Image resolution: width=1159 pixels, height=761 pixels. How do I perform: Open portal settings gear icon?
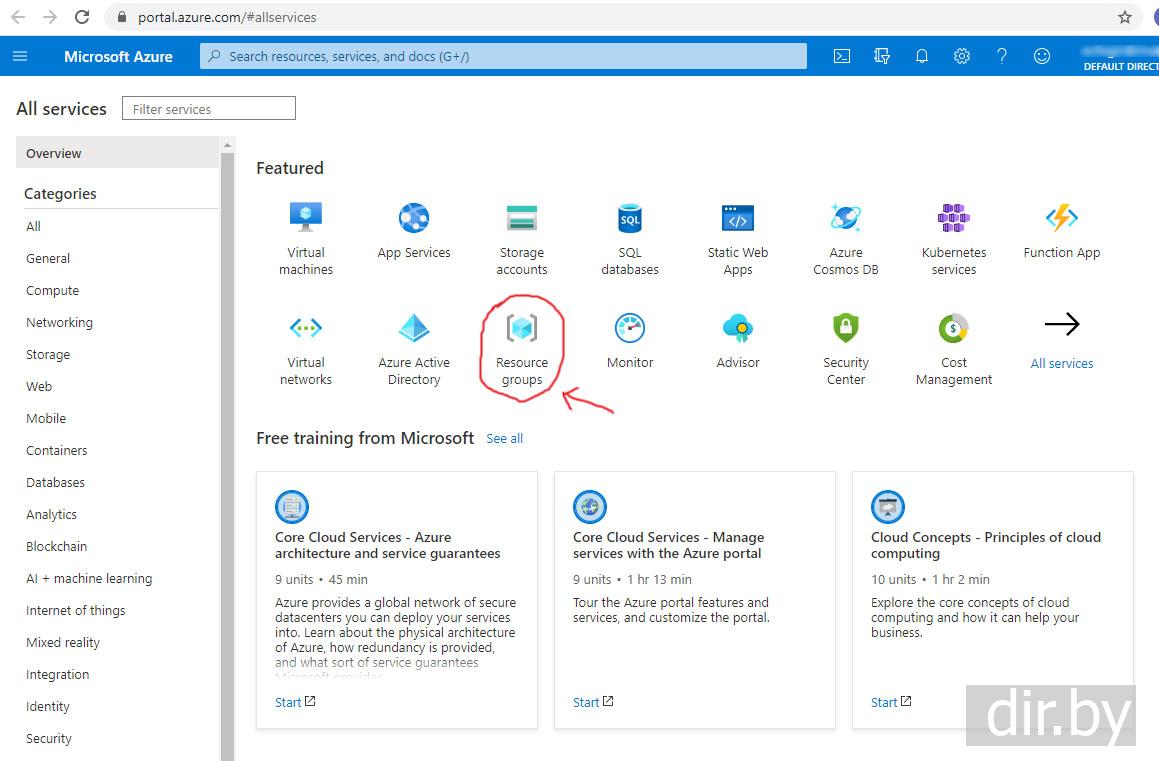962,57
